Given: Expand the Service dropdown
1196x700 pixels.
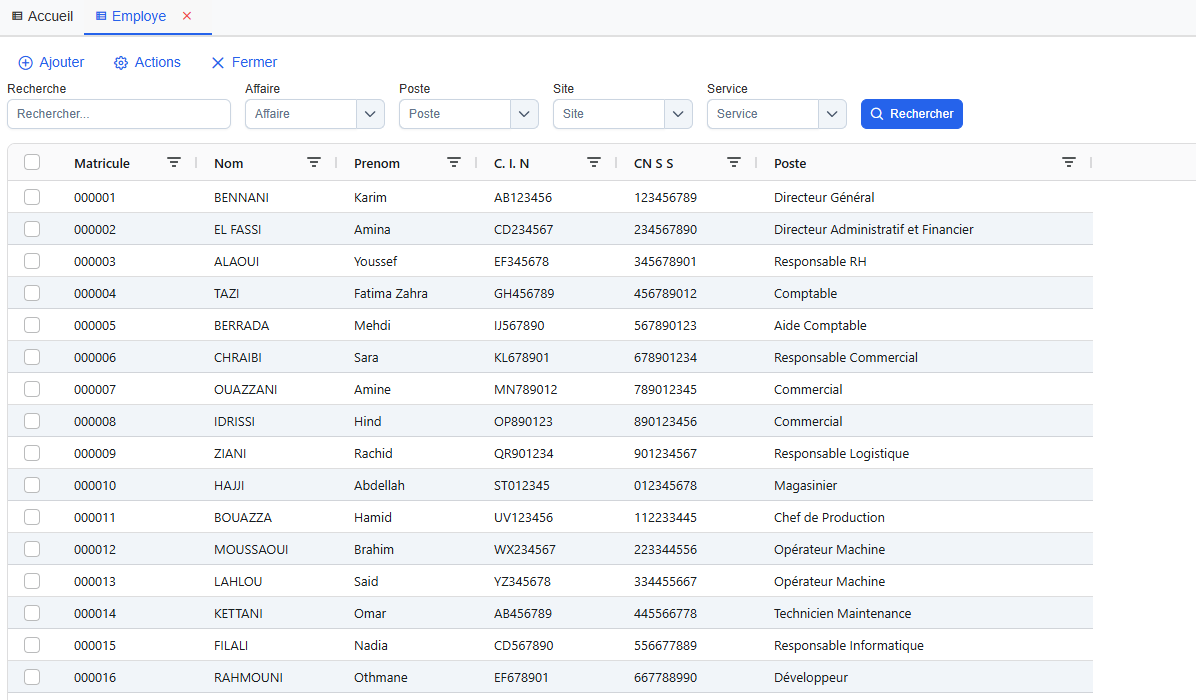Looking at the screenshot, I should pyautogui.click(x=832, y=114).
